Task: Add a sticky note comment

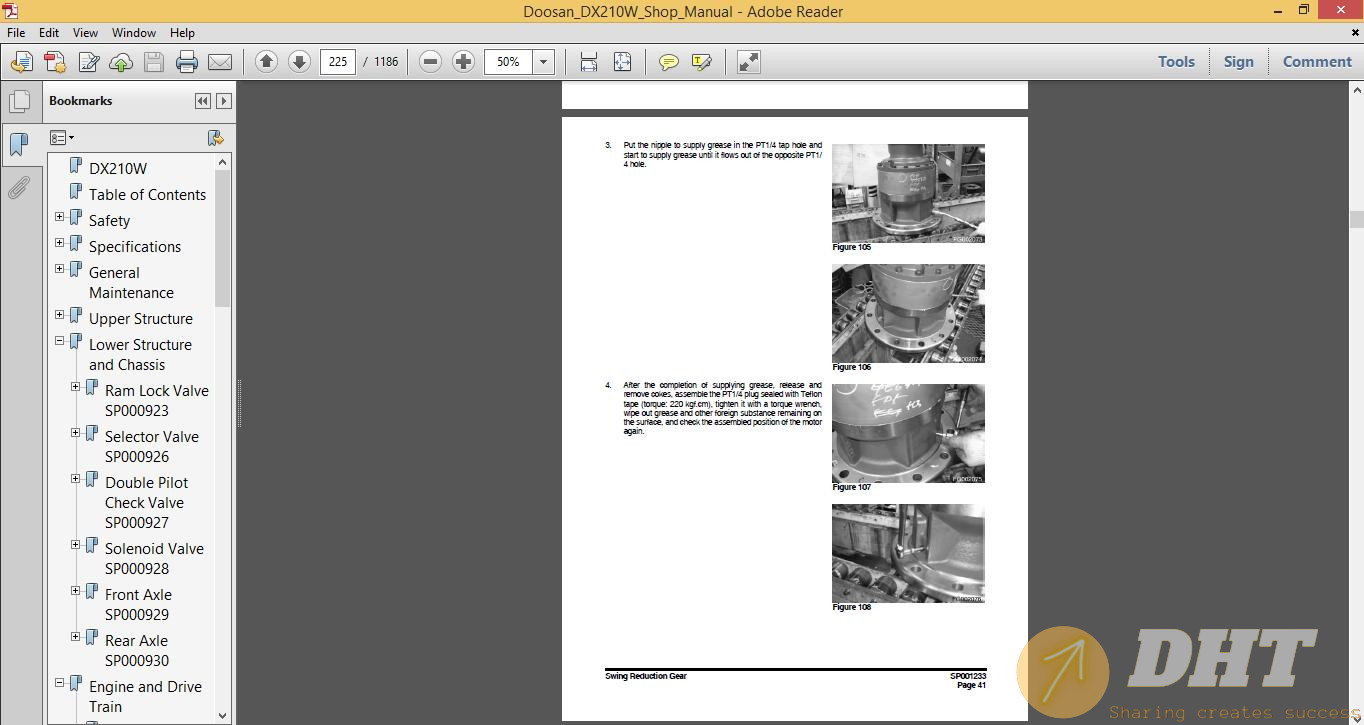Action: point(668,62)
